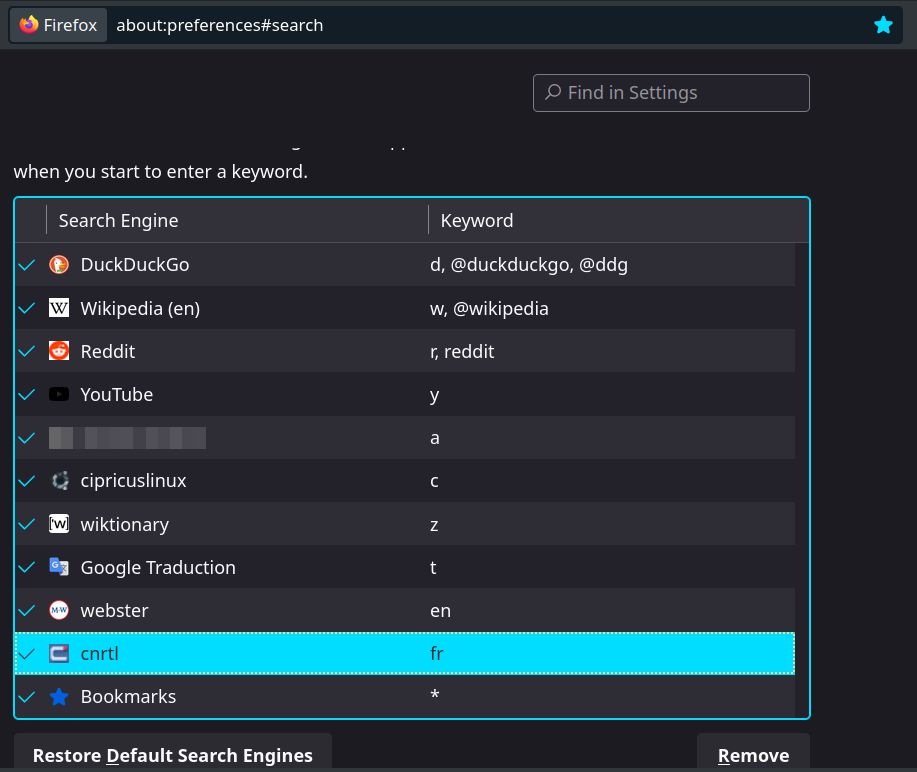
Task: Click the Wikipedia (en) engine icon
Action: [x=58, y=308]
